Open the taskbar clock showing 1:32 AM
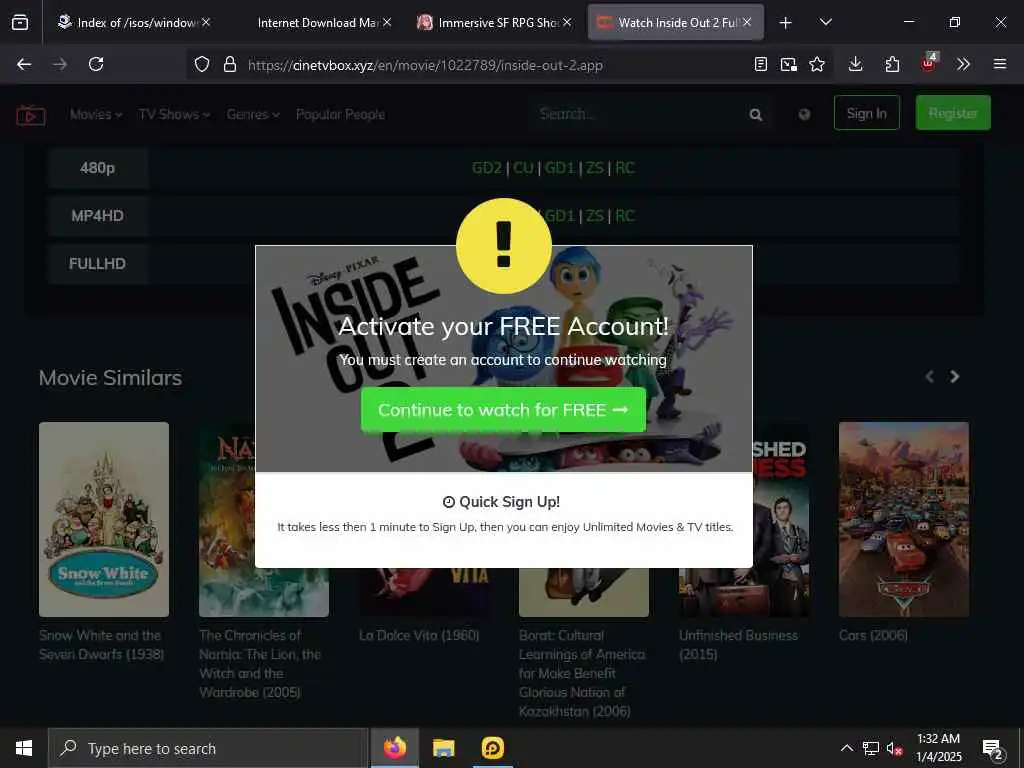The height and width of the screenshot is (768, 1024). tap(938, 748)
